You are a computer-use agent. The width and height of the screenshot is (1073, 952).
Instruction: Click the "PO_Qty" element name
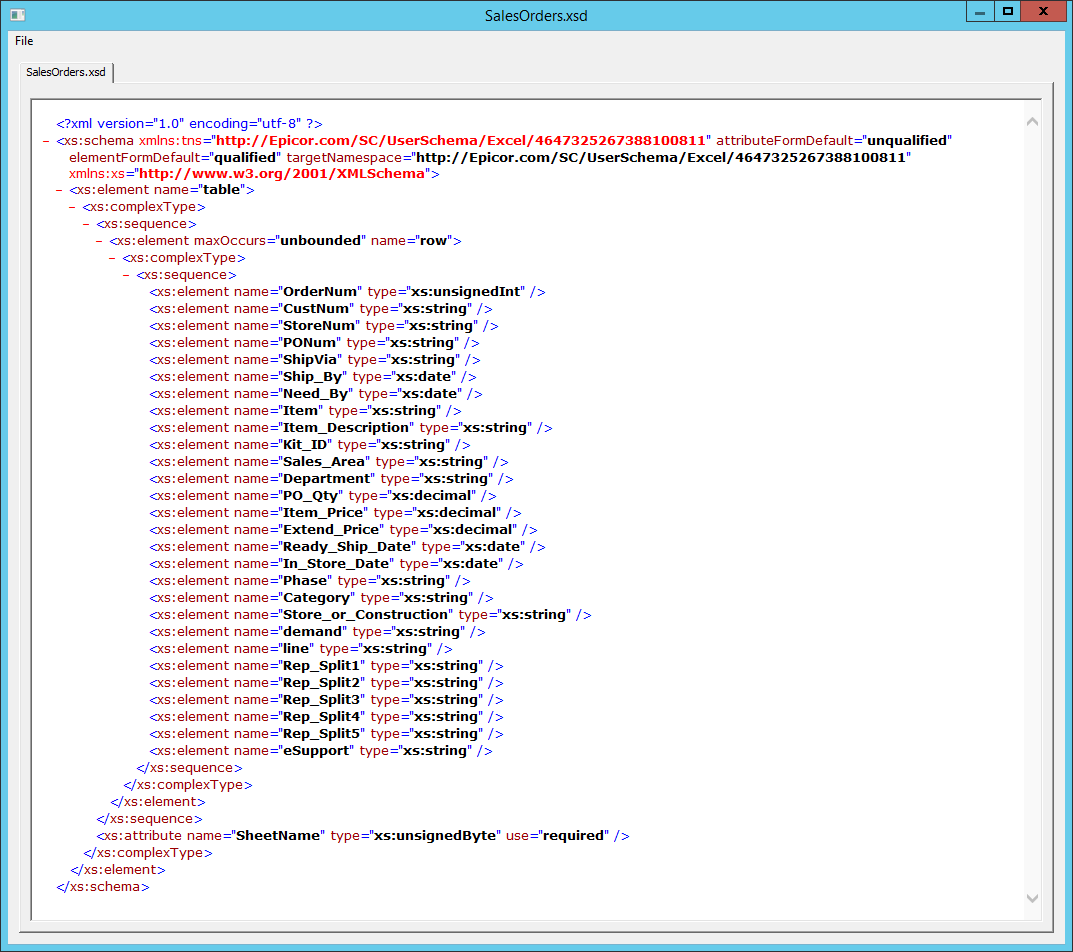(x=311, y=496)
